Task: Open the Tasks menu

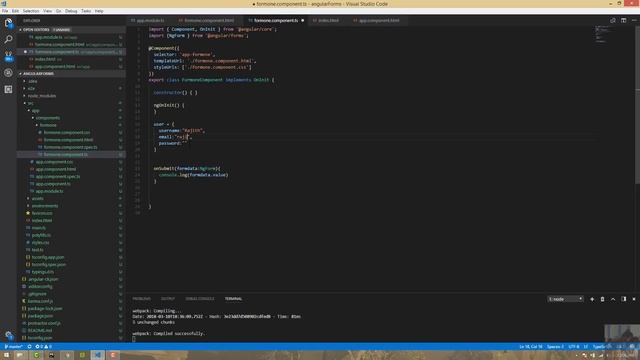Action: (x=86, y=11)
